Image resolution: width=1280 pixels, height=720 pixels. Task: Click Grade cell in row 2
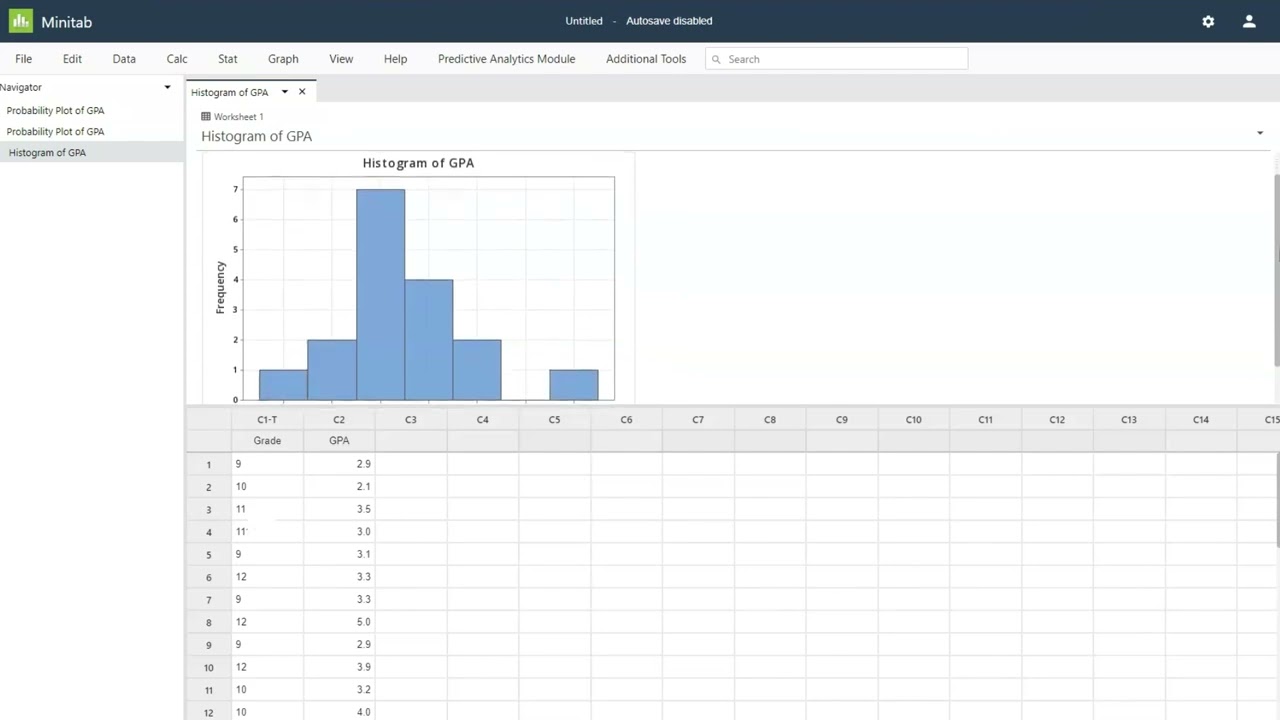[x=267, y=487]
